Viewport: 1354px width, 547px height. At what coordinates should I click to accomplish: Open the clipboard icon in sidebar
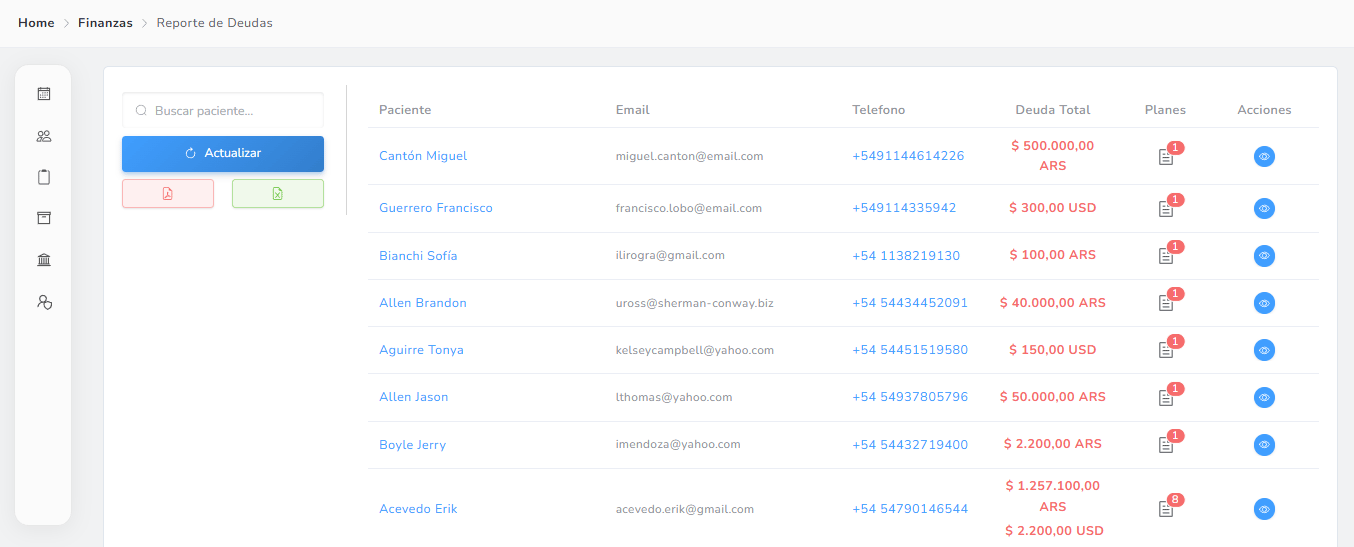click(x=43, y=177)
